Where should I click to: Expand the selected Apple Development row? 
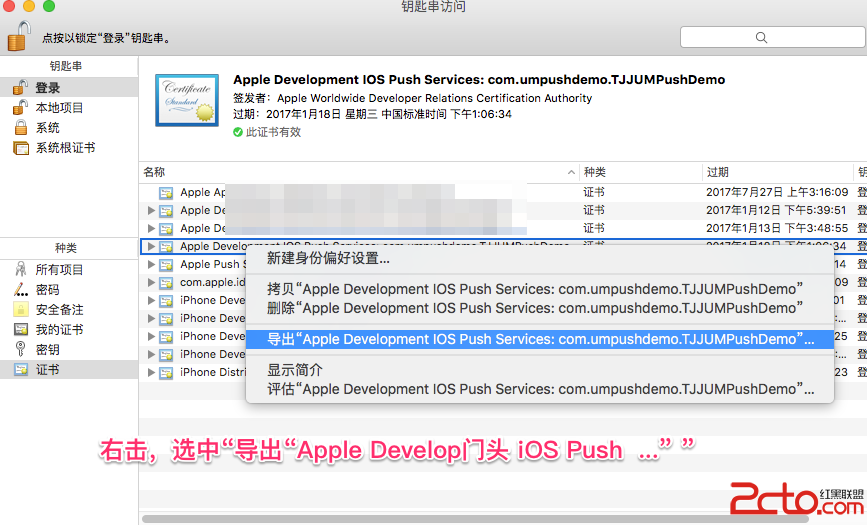pos(151,246)
